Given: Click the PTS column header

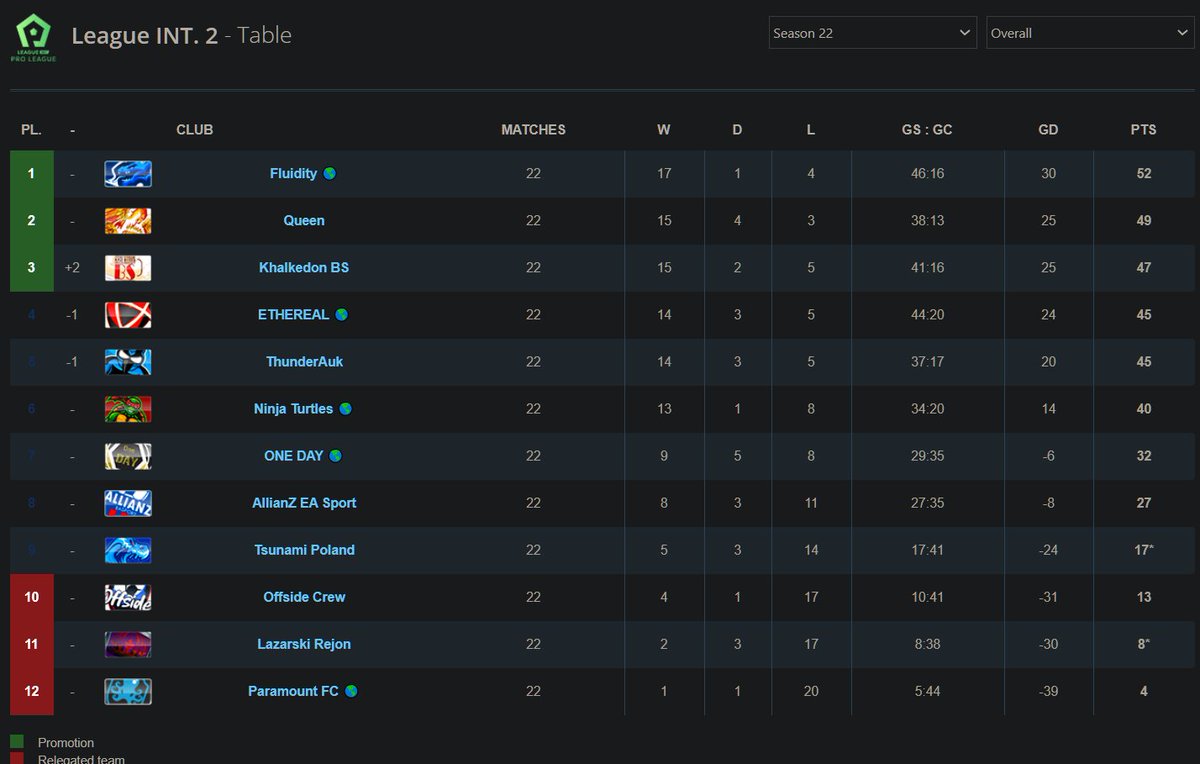Looking at the screenshot, I should tap(1143, 130).
